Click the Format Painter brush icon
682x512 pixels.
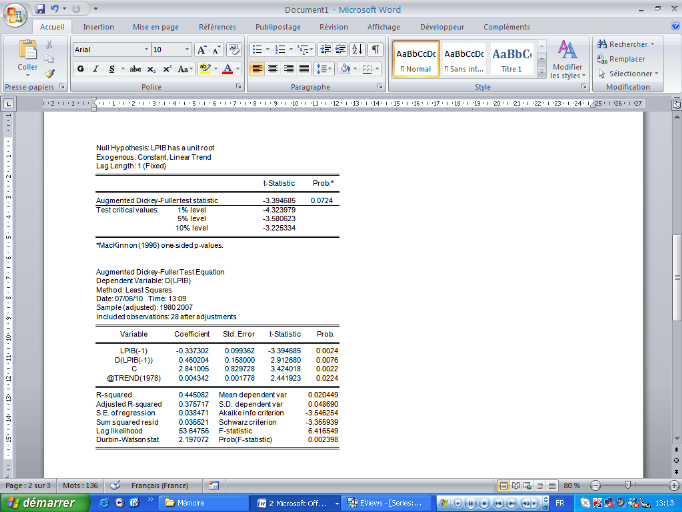pyautogui.click(x=50, y=73)
